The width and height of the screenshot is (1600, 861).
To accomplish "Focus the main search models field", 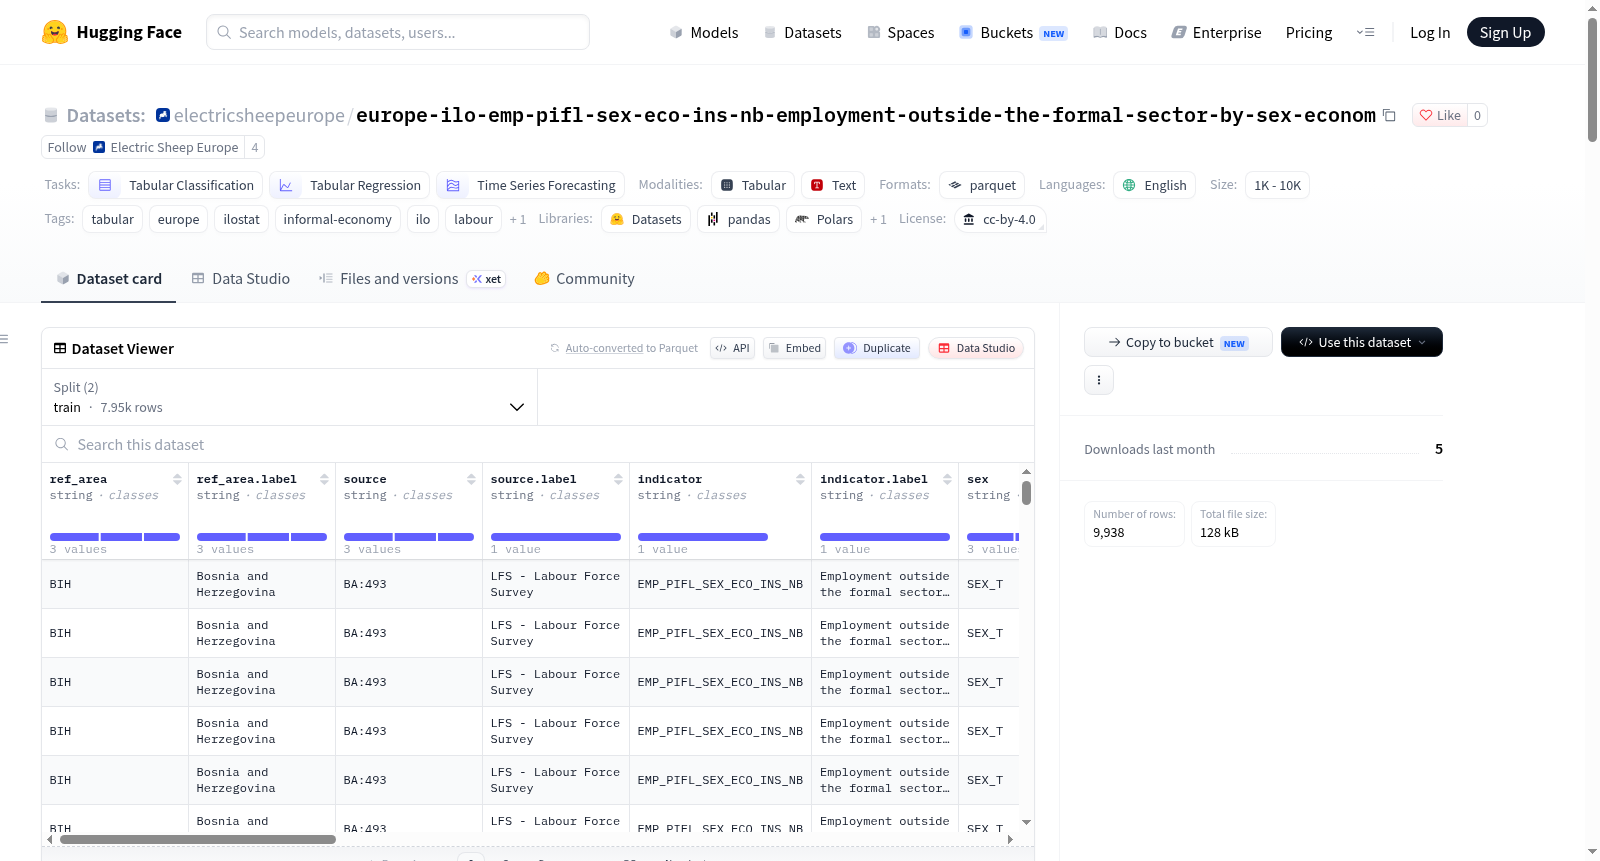I will point(398,32).
